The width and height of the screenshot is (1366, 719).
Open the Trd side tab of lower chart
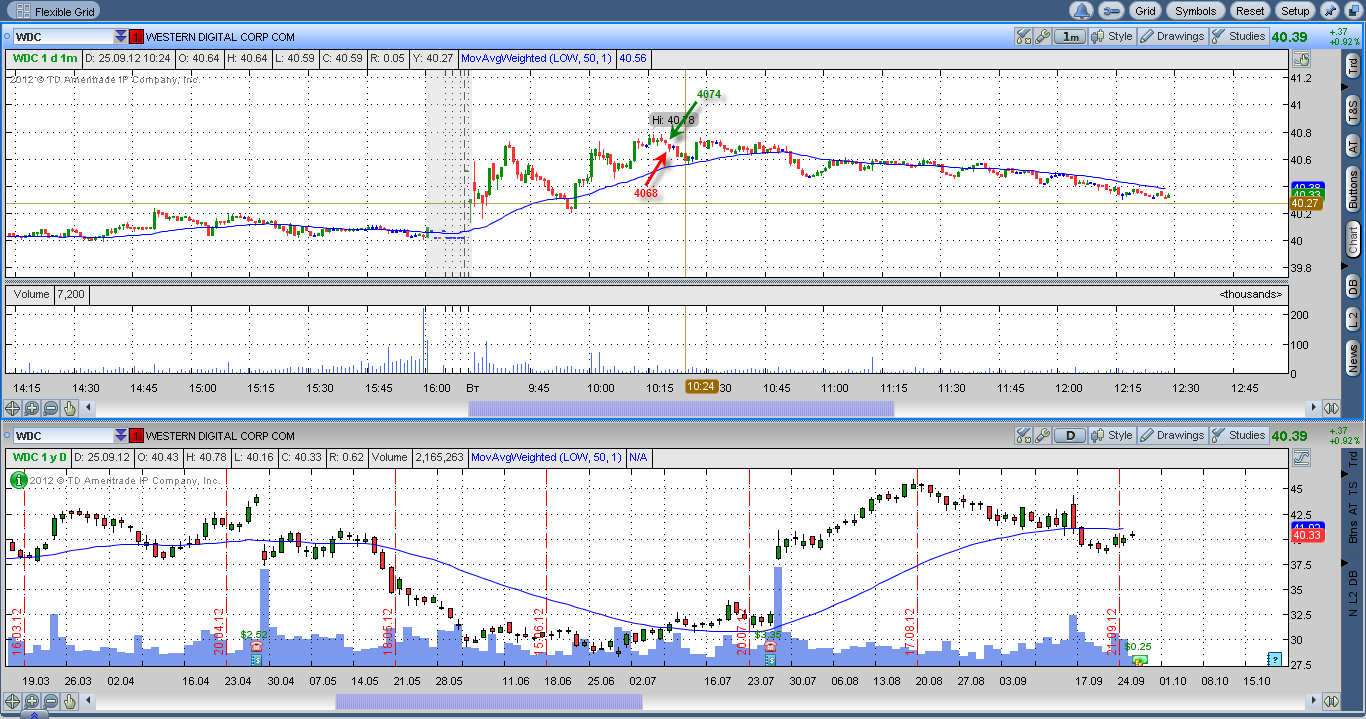tap(1353, 458)
